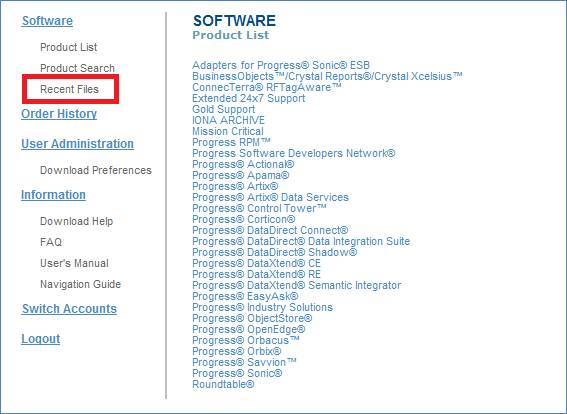567x414 pixels.
Task: Open Adapters for Progress Sonic ESB
Action: [281, 65]
